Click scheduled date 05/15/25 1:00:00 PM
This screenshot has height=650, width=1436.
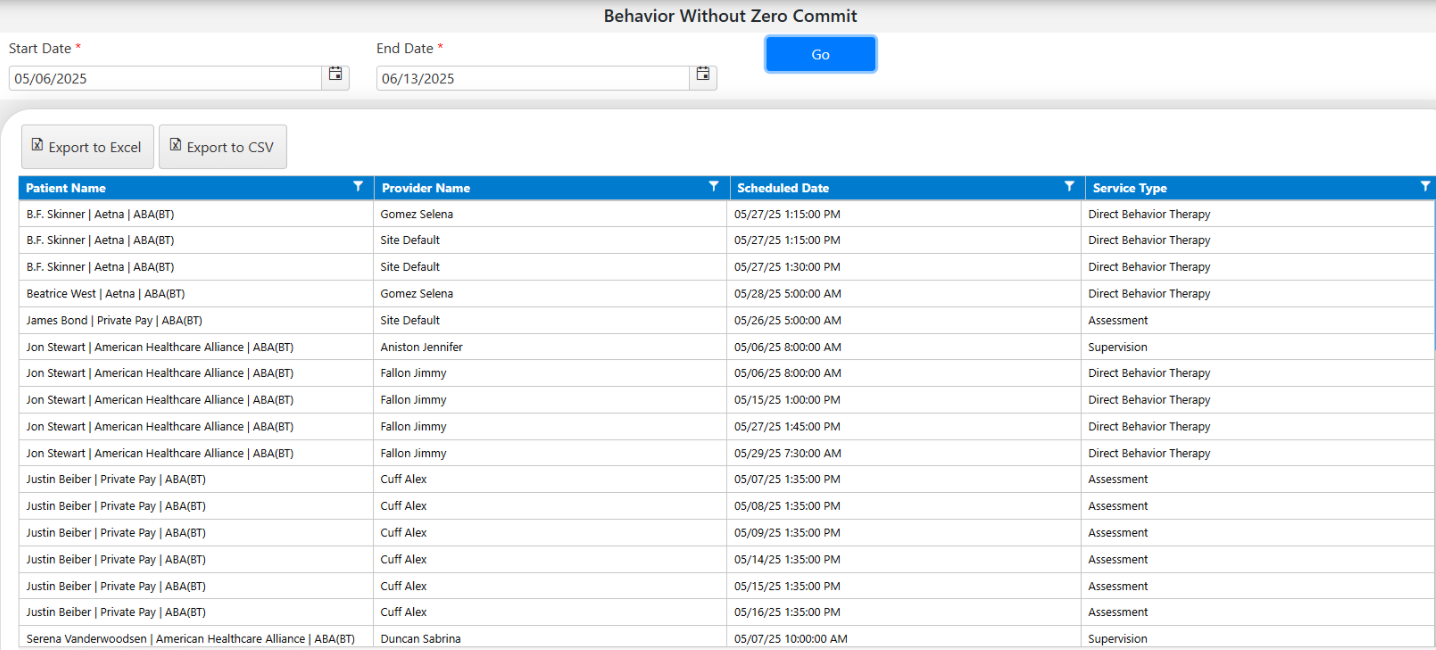pyautogui.click(x=787, y=400)
